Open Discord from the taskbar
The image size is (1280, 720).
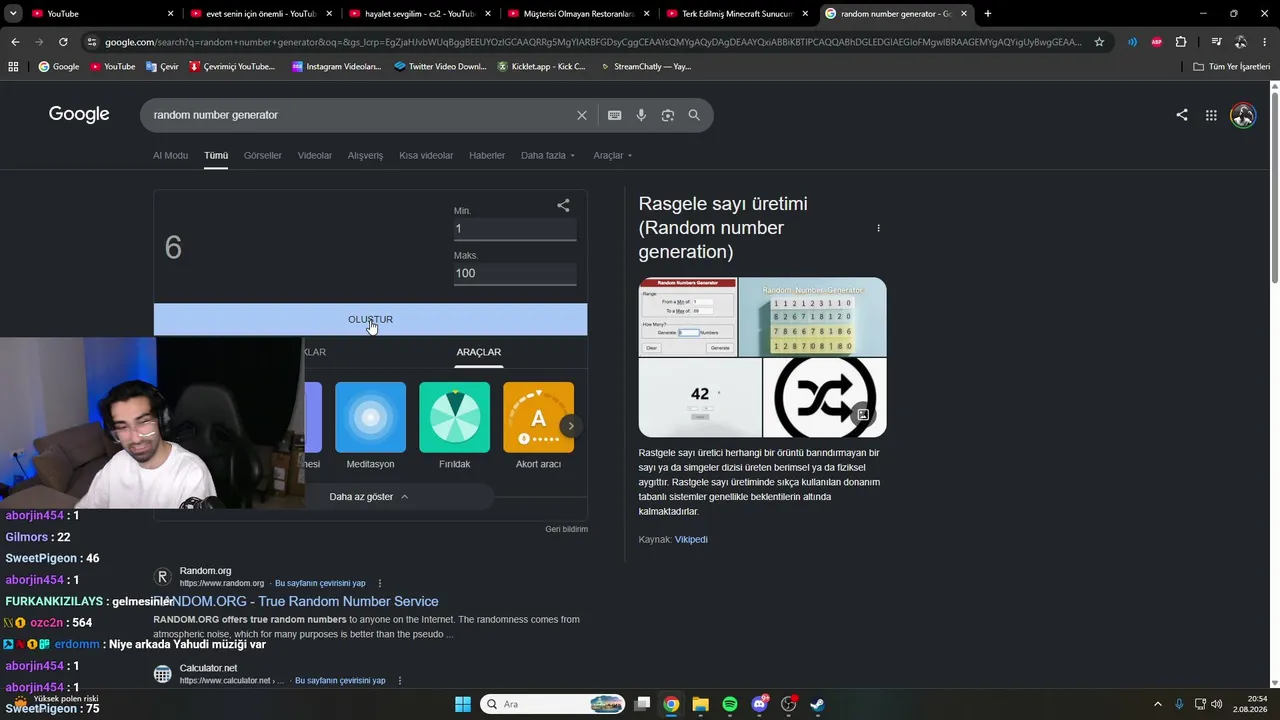[x=759, y=704]
